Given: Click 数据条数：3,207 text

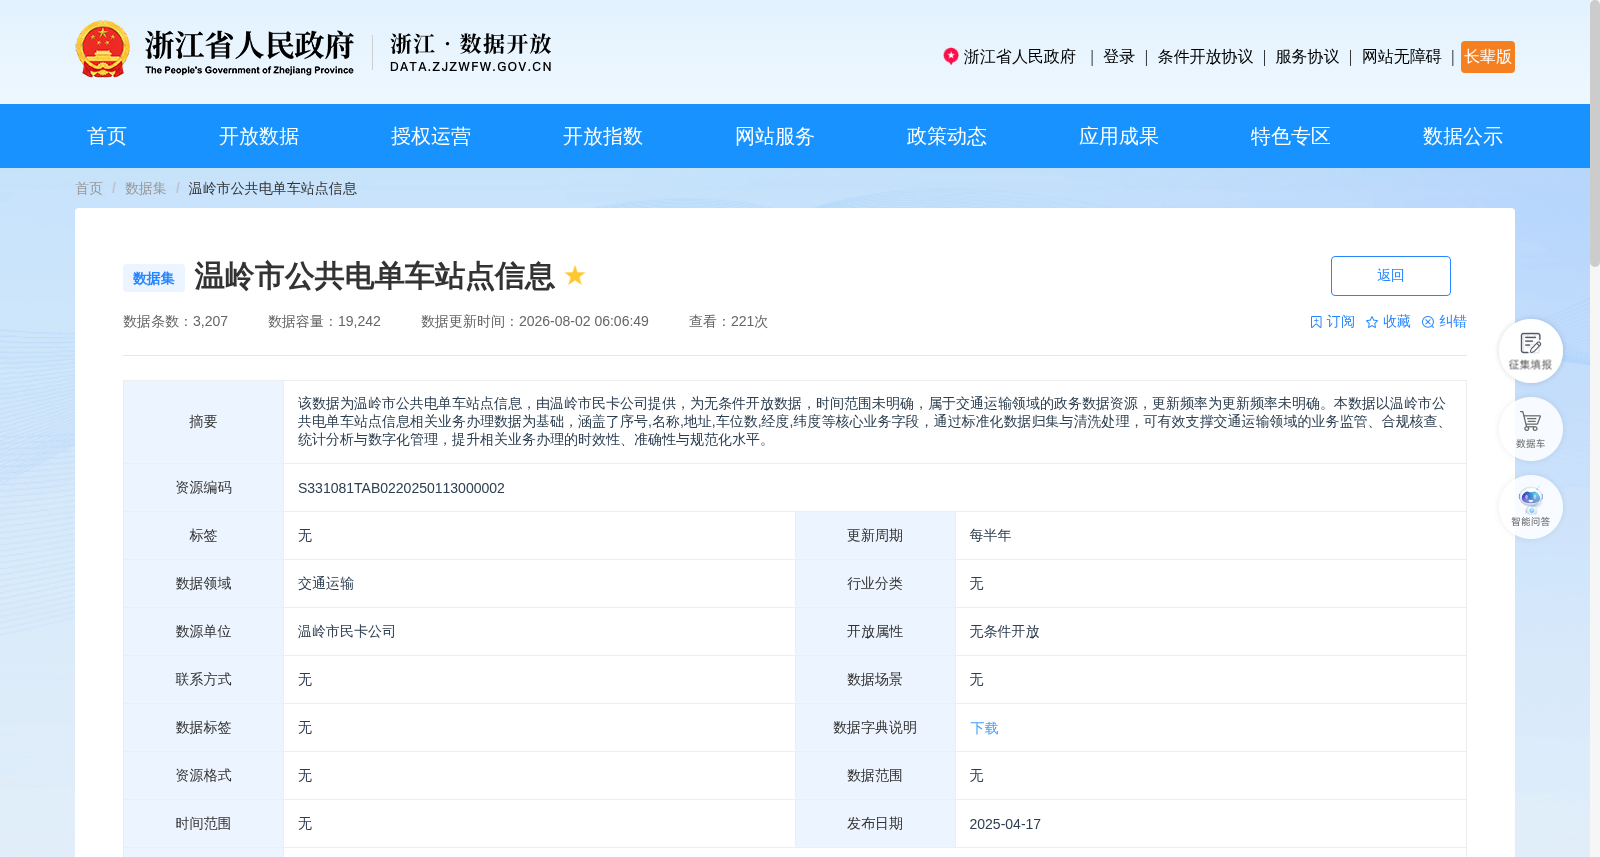Looking at the screenshot, I should tap(175, 322).
